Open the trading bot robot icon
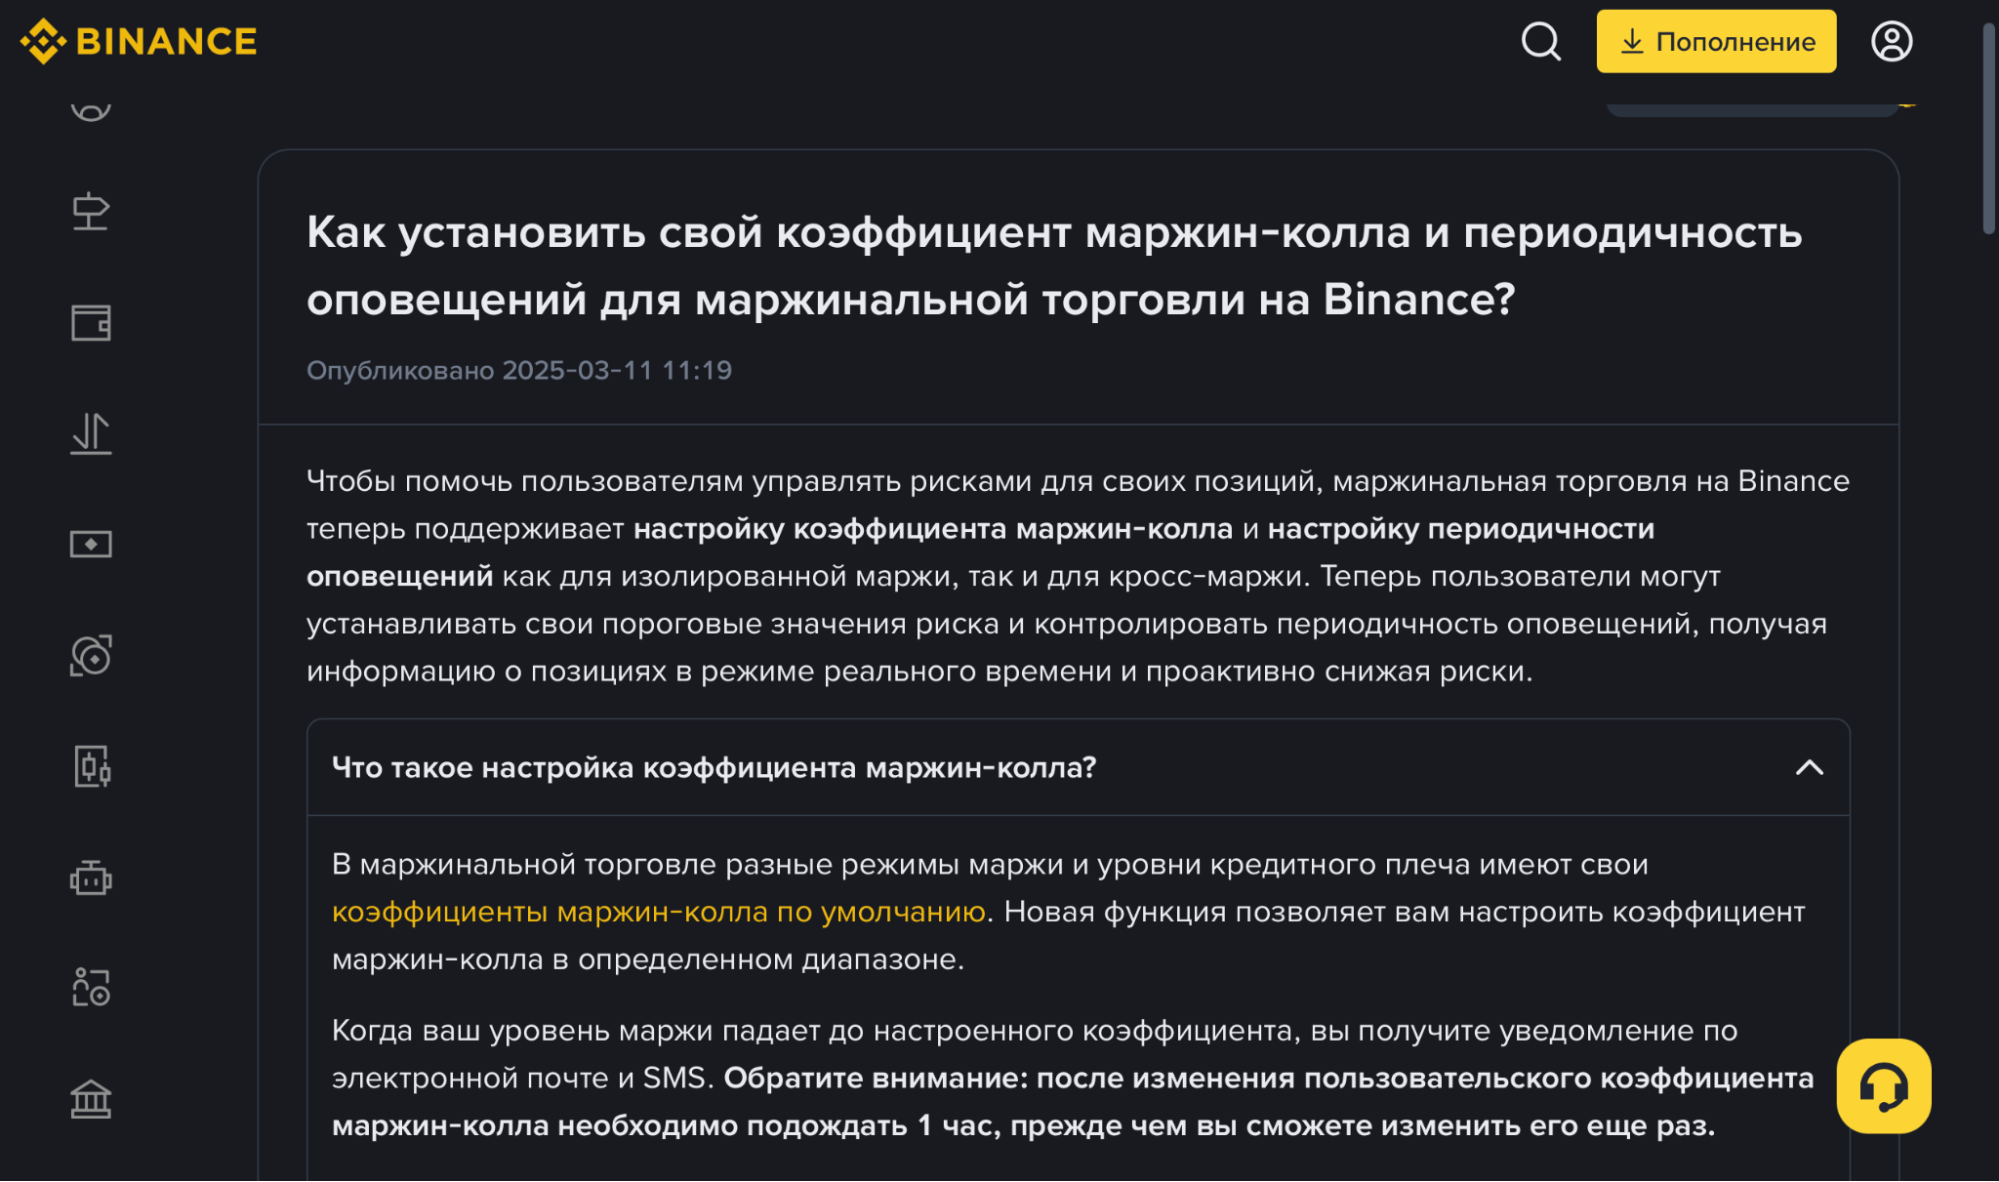The image size is (1999, 1182). [x=89, y=878]
